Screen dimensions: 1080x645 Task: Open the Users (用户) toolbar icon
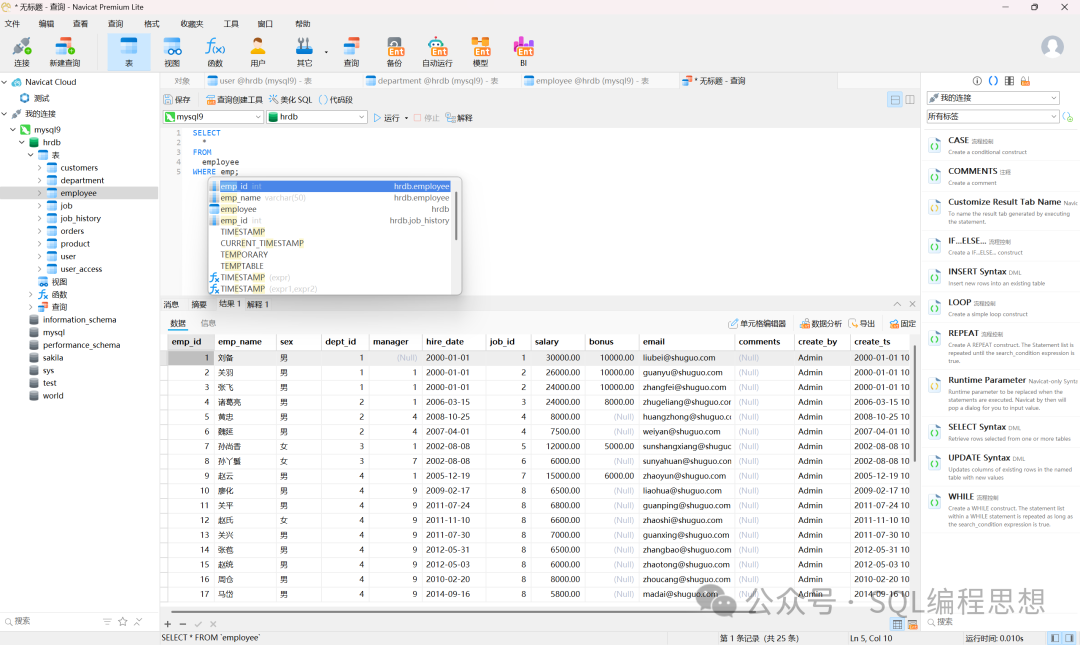[x=258, y=47]
